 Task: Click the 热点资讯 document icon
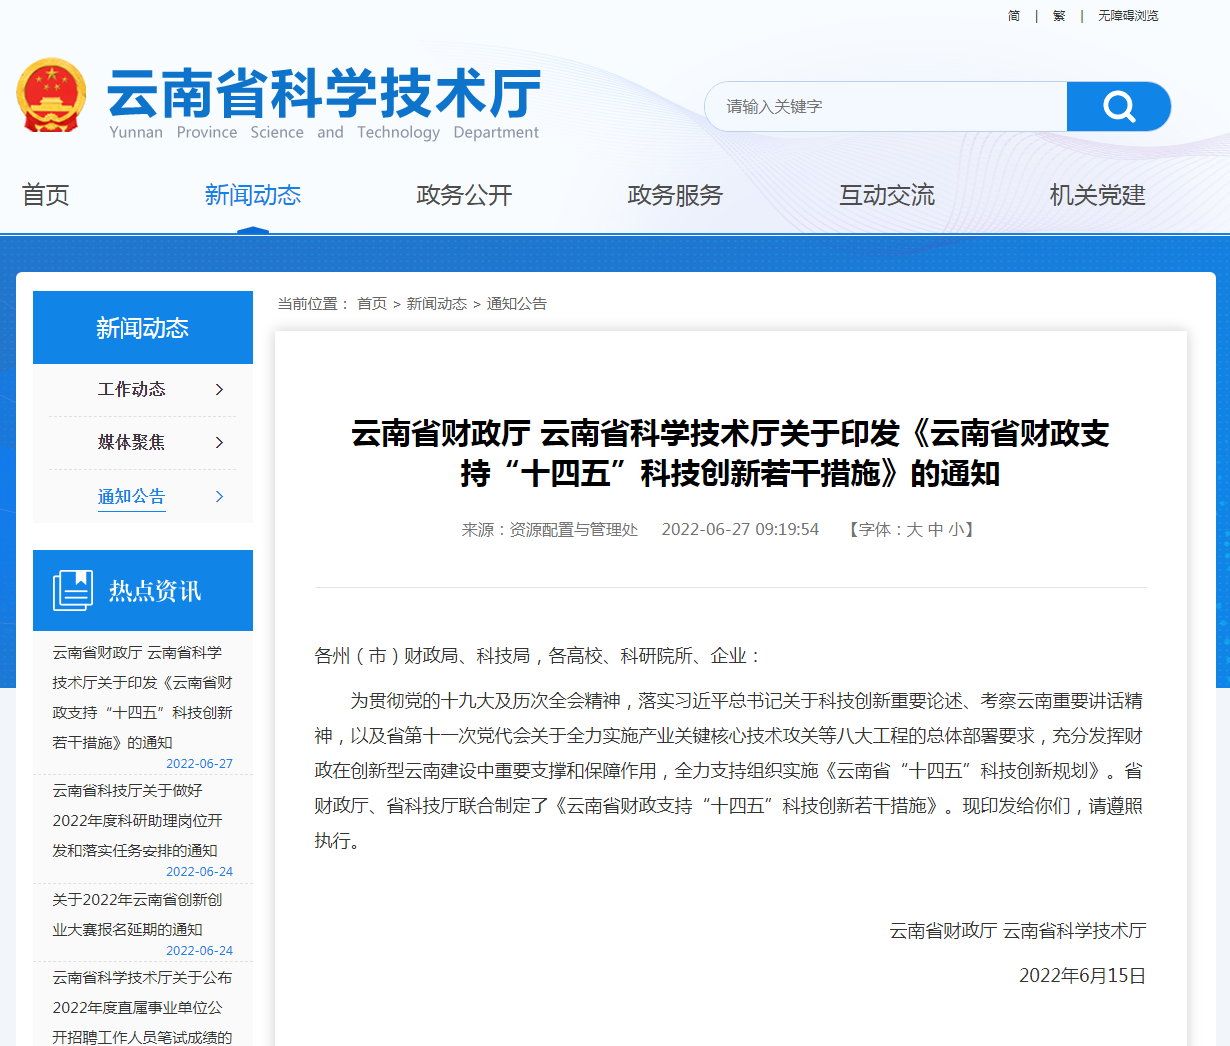point(73,590)
